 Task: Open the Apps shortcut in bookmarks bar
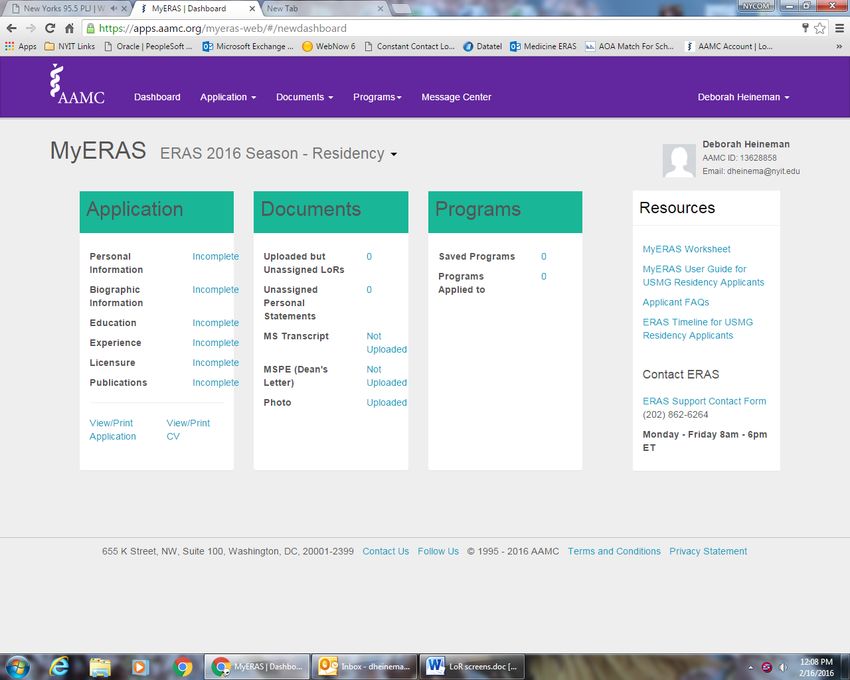tap(21, 47)
